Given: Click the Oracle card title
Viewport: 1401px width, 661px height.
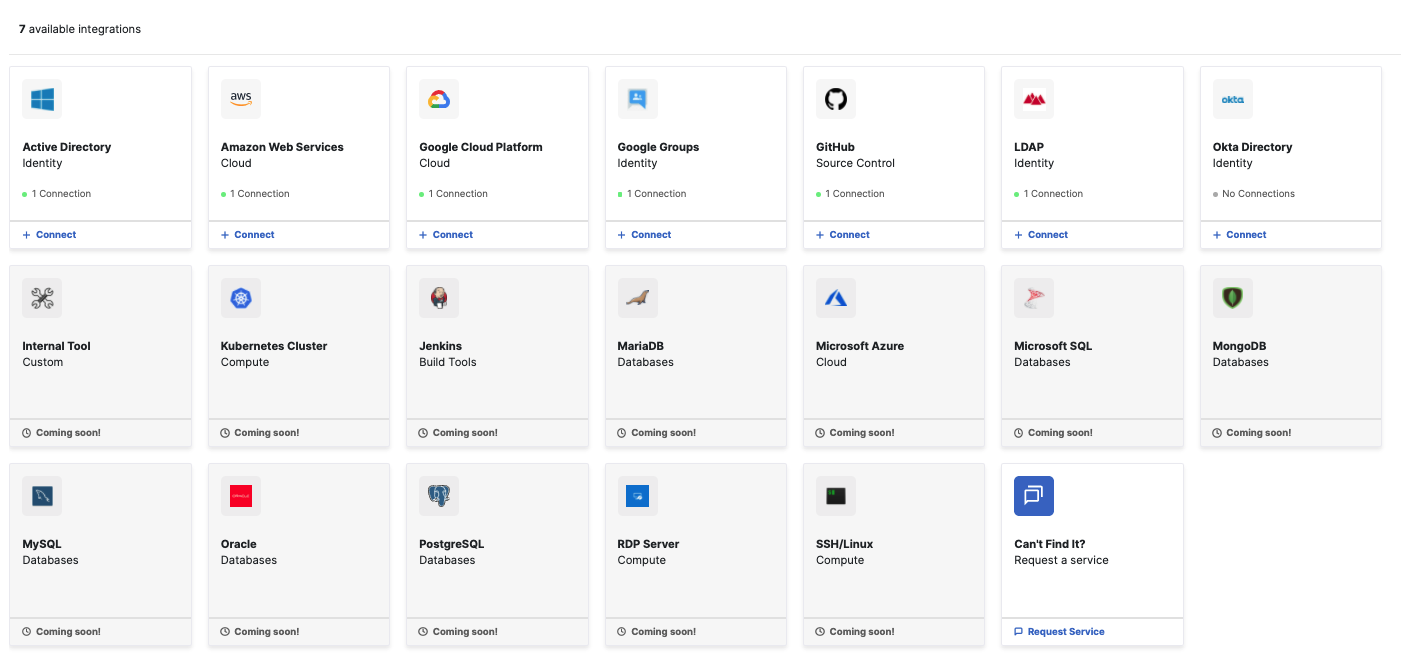Looking at the screenshot, I should [239, 544].
